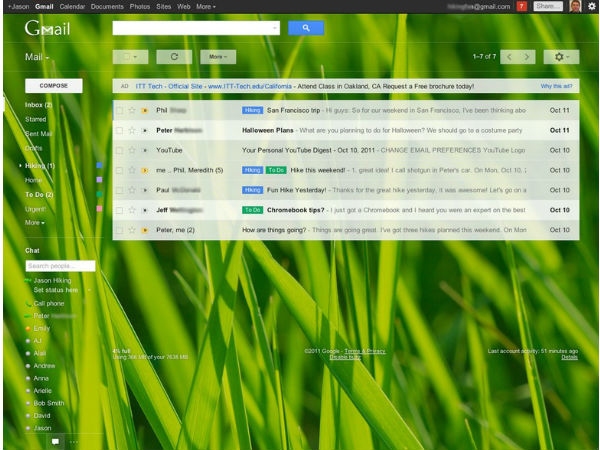
Task: Click the blue Hiking label color swatch
Action: pyautogui.click(x=99, y=165)
